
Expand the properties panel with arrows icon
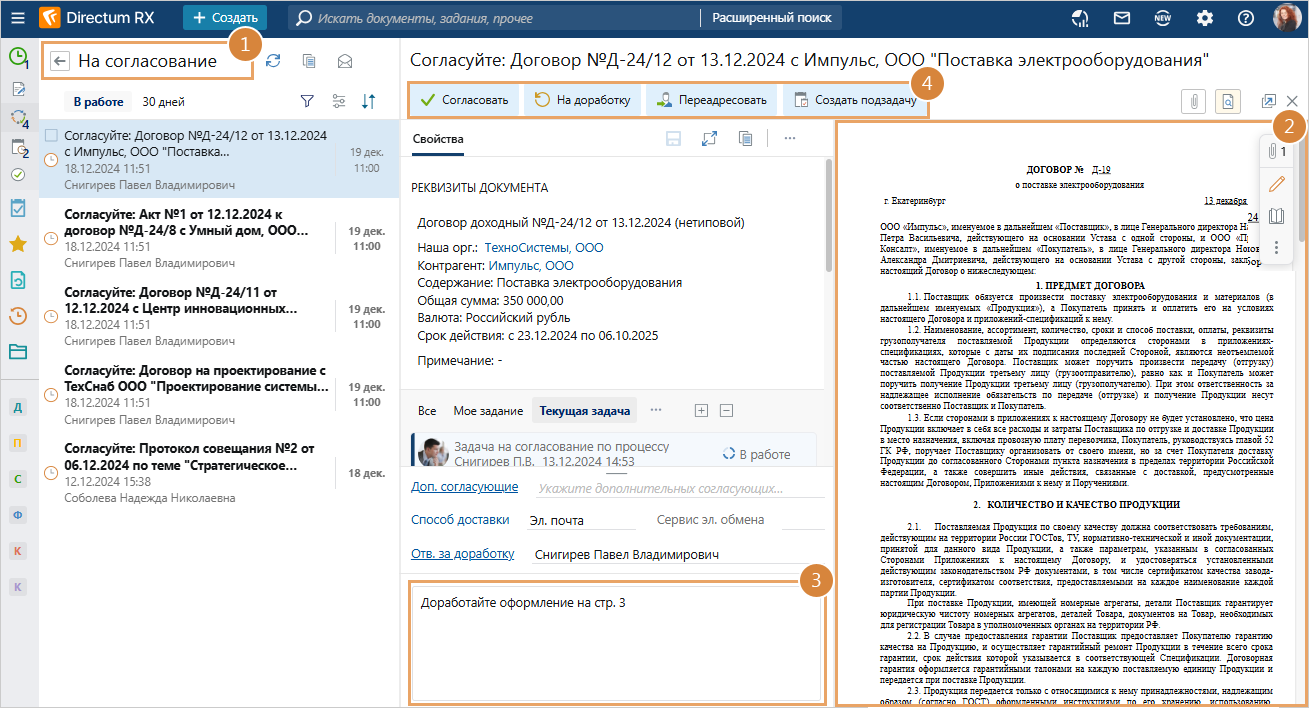[x=709, y=139]
